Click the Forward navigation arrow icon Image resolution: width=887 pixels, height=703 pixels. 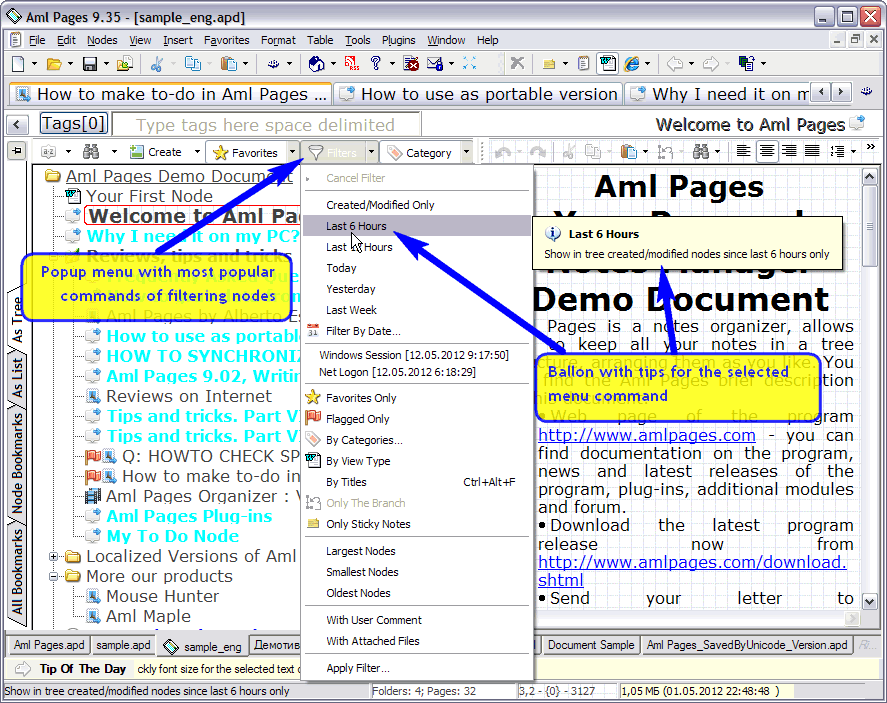pyautogui.click(x=711, y=64)
